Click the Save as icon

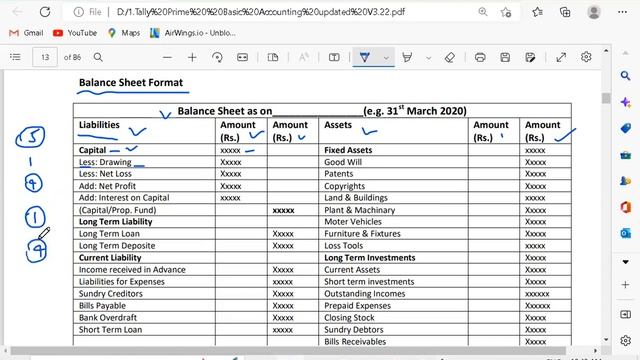[530, 58]
